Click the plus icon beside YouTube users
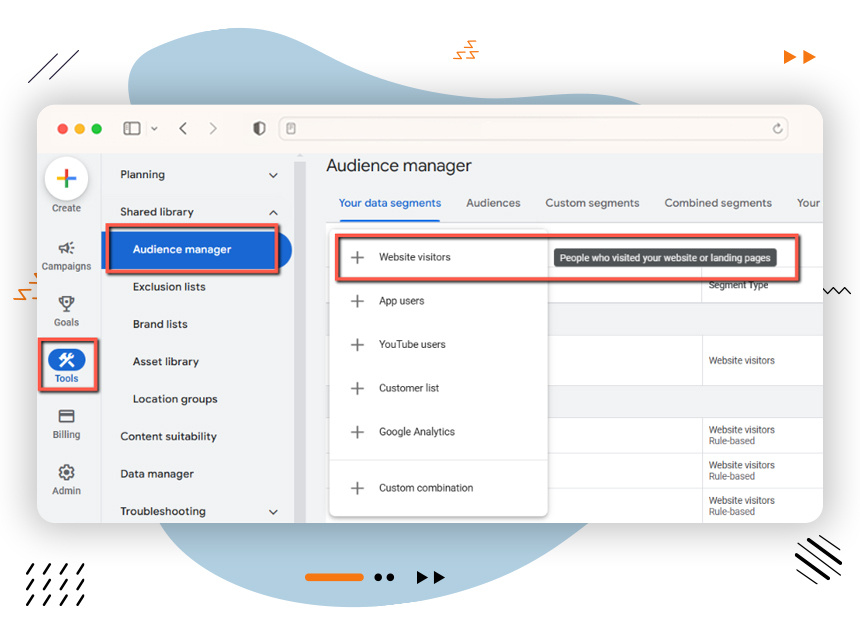Screen dimensions: 860x628 click(357, 344)
